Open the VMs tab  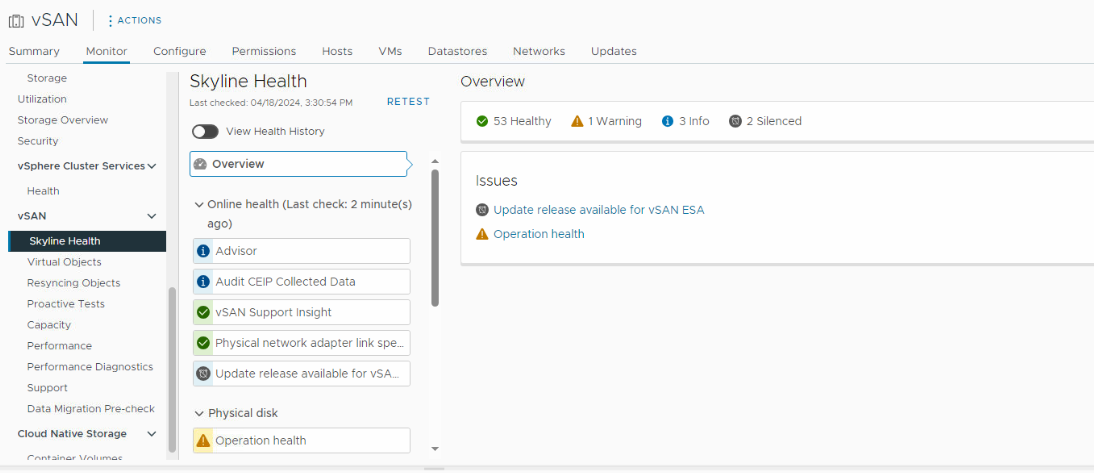pyautogui.click(x=390, y=51)
